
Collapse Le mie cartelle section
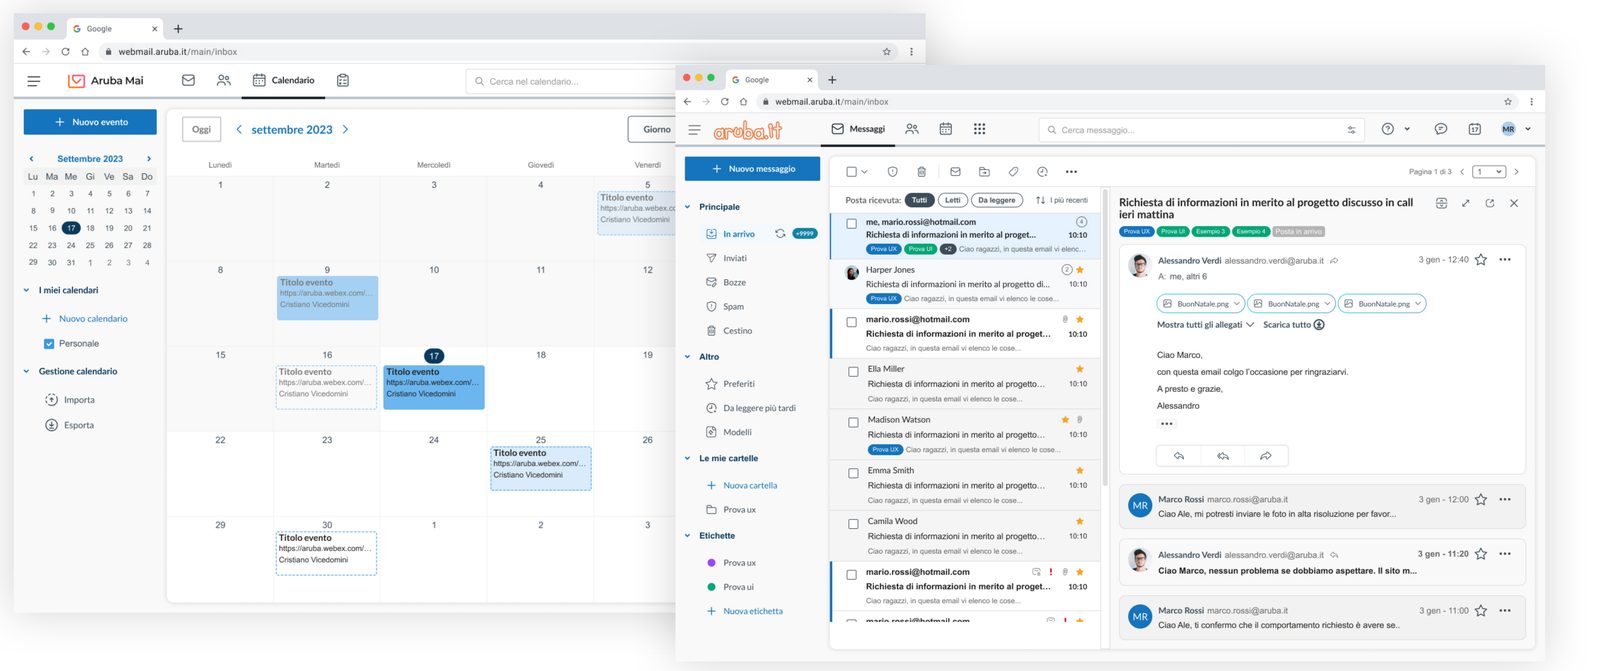688,459
